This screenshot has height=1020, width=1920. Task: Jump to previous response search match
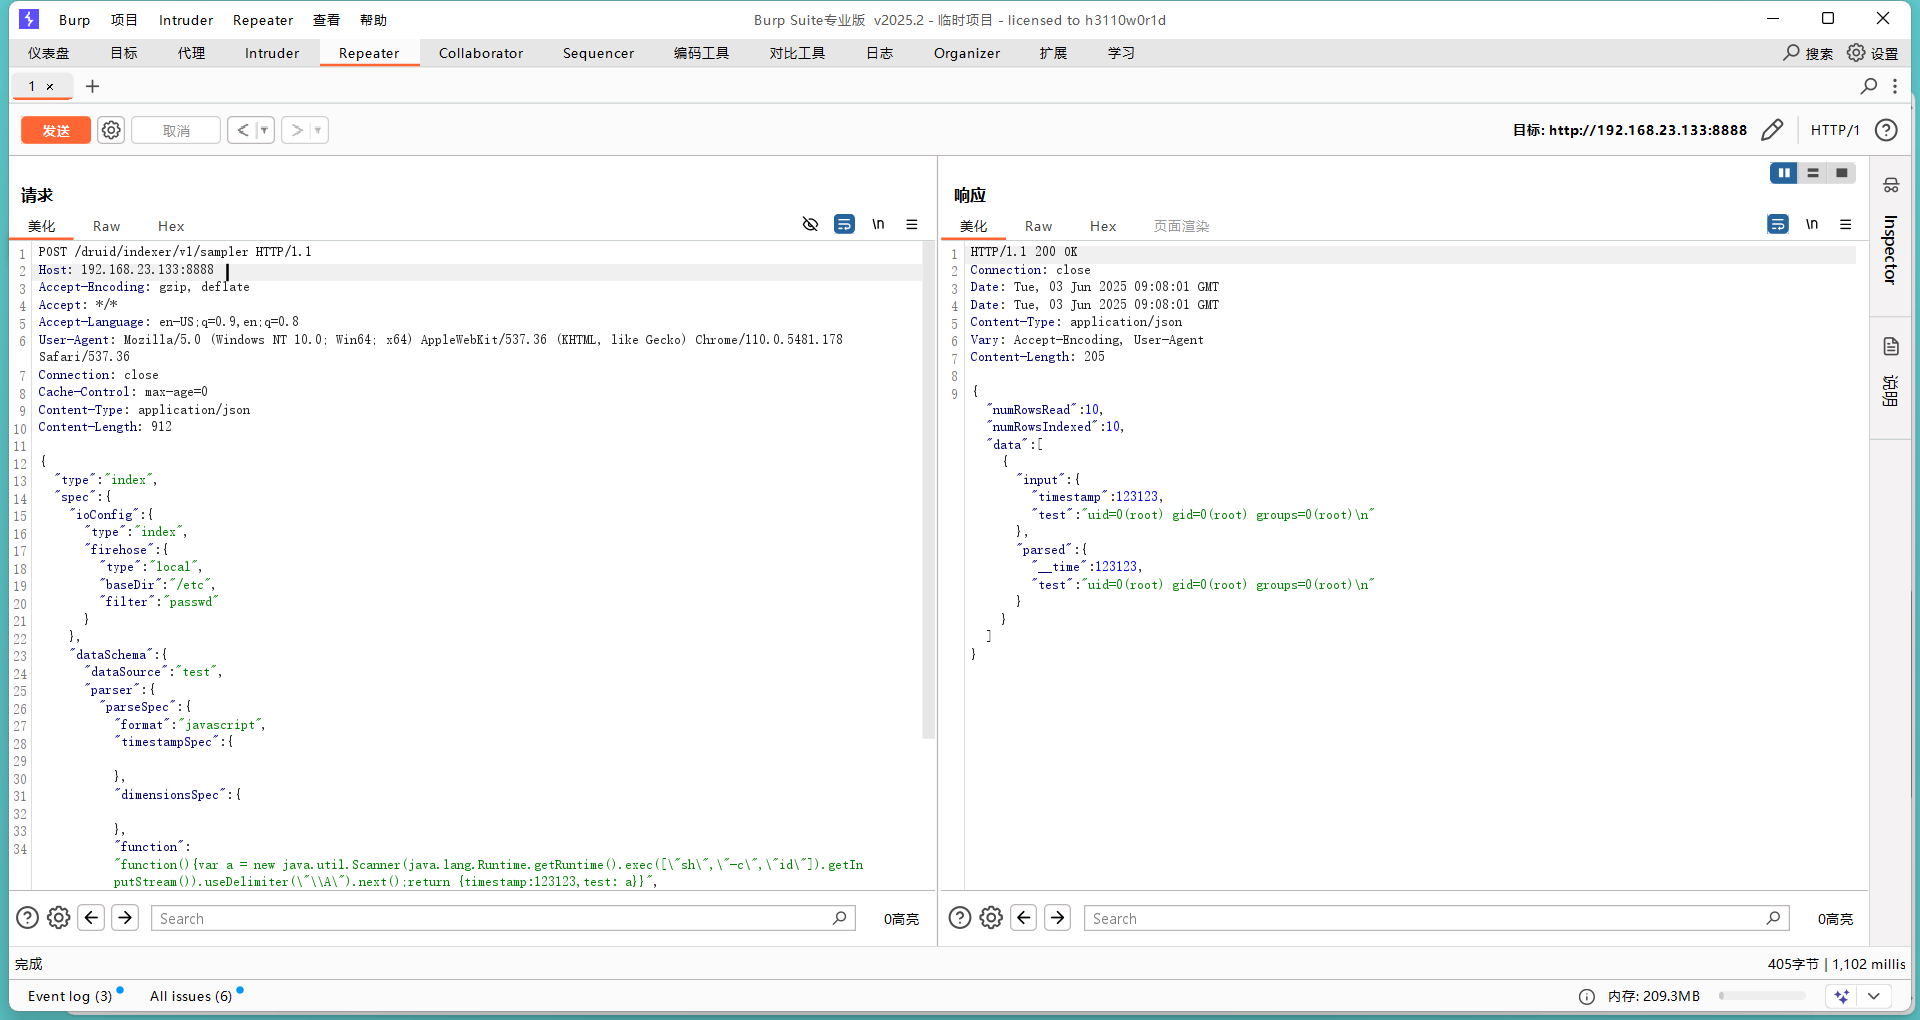coord(1024,918)
